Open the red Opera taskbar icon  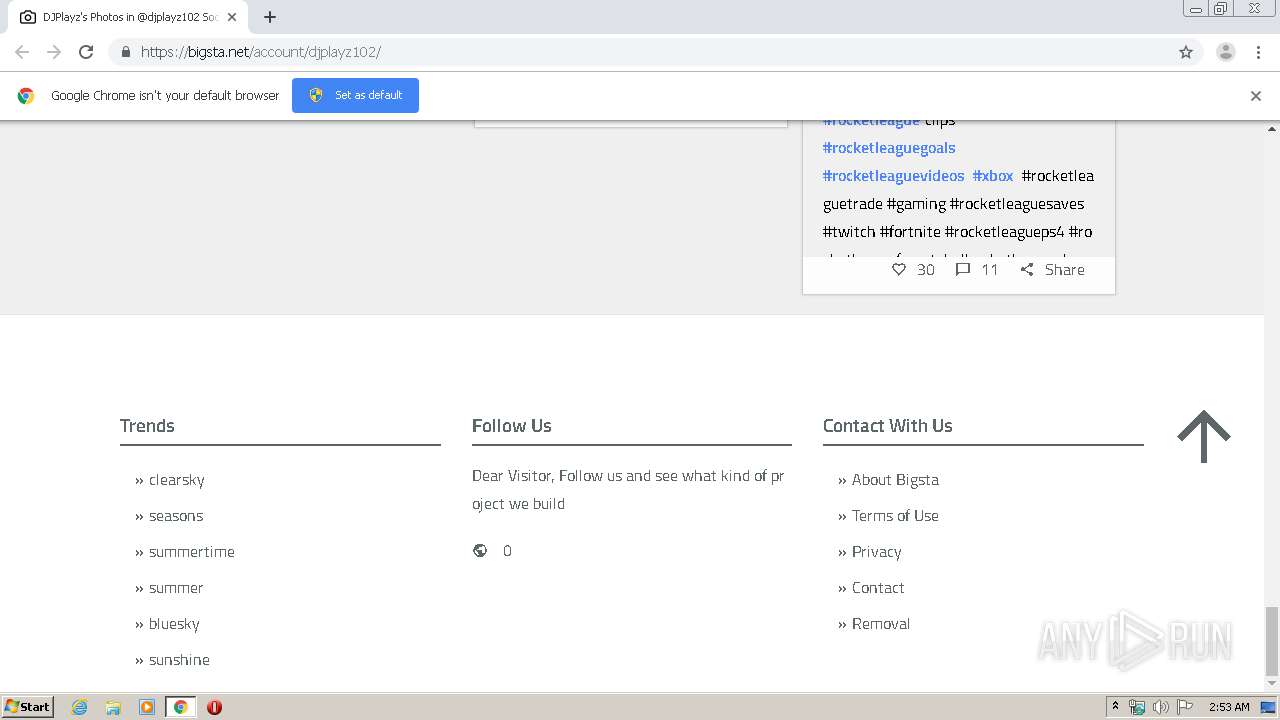214,707
